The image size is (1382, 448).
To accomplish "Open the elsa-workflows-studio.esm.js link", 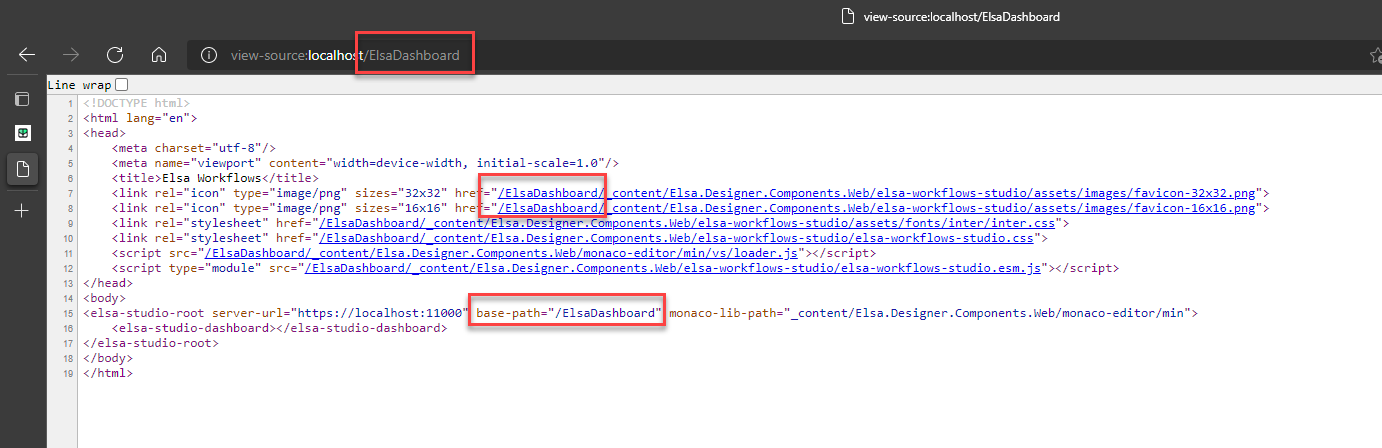I will tap(675, 268).
